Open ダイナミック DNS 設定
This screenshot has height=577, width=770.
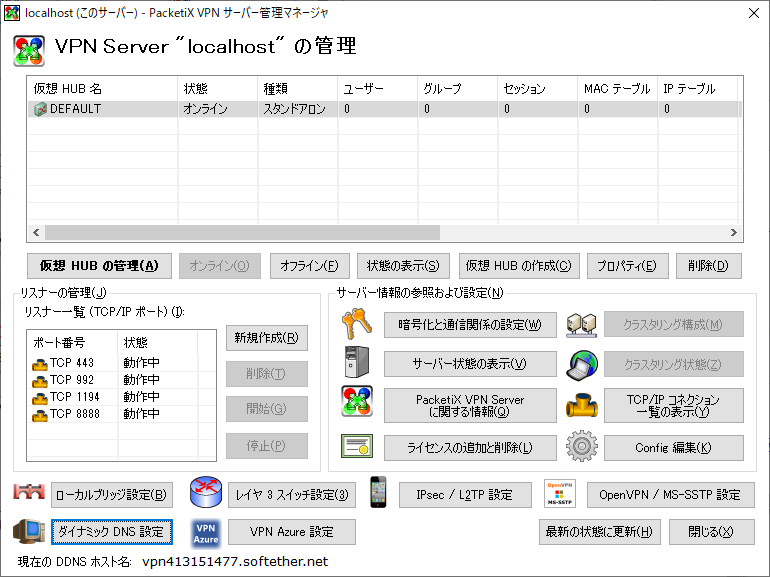[x=111, y=532]
